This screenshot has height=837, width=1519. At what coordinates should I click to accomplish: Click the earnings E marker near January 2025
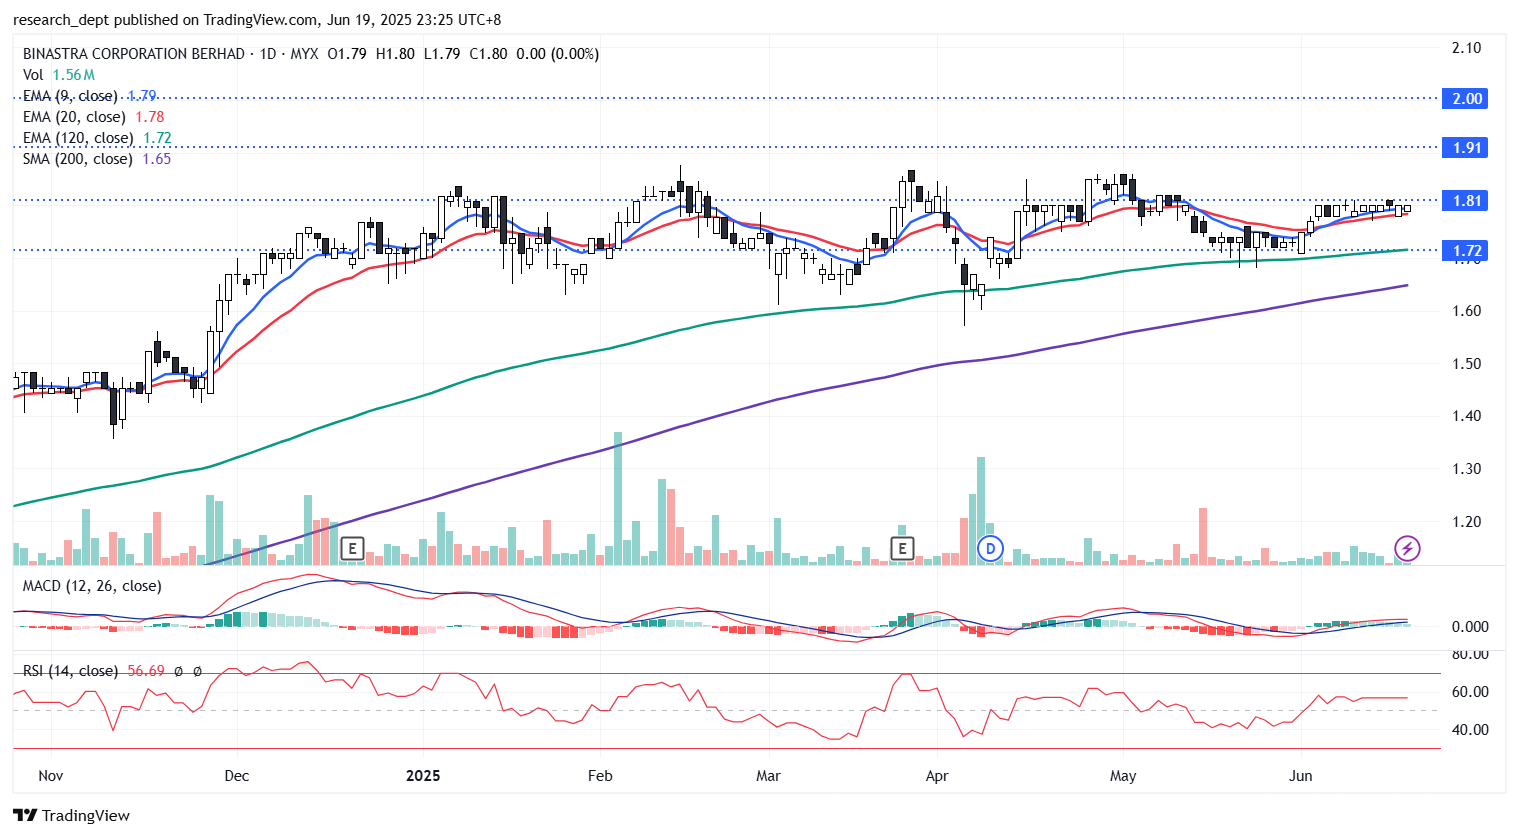pos(351,548)
